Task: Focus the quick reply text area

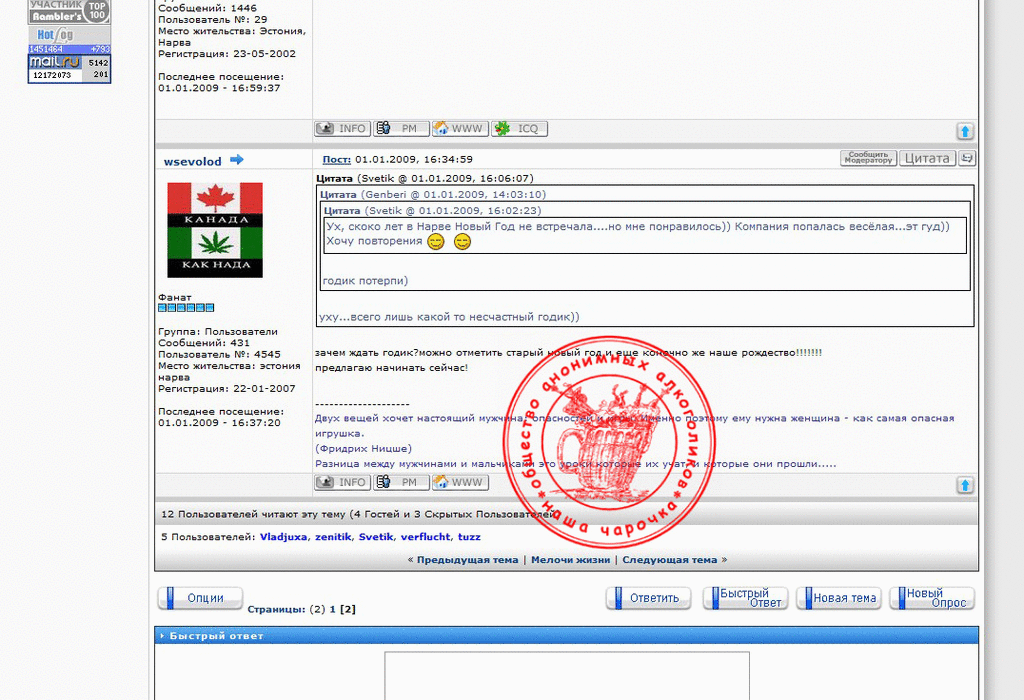Action: click(x=566, y=676)
